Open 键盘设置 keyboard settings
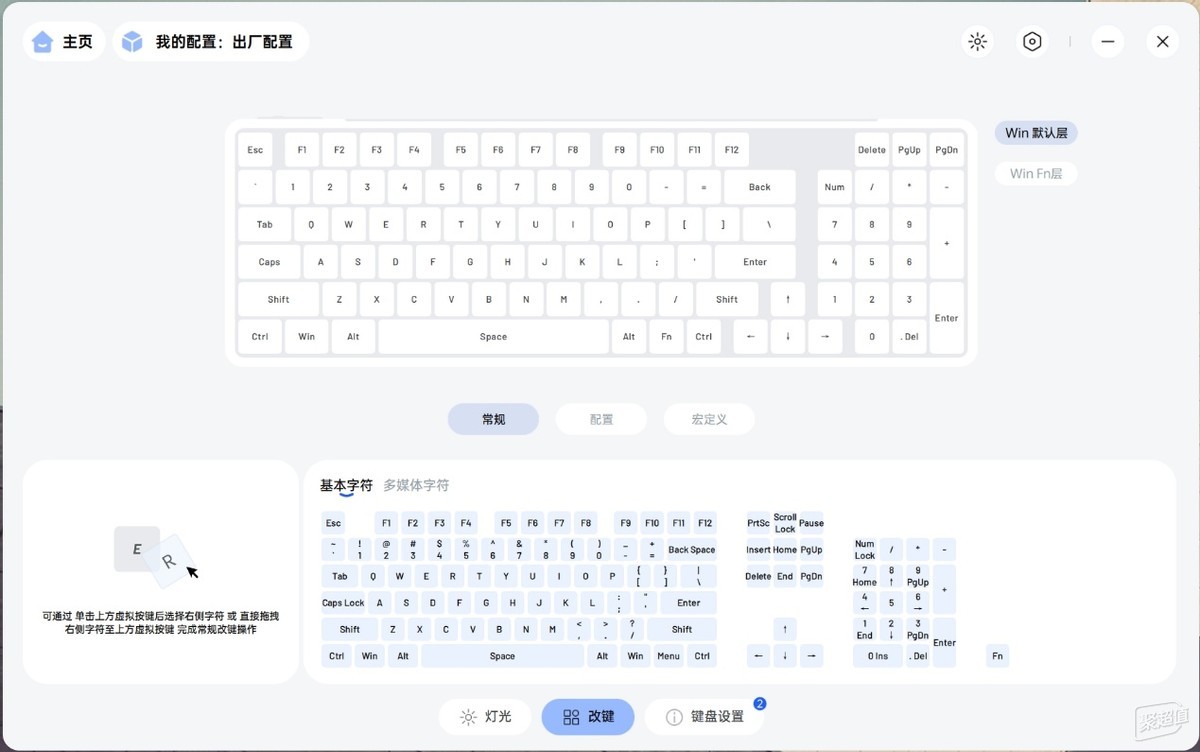Screen dimensions: 1200x752 click(705, 717)
